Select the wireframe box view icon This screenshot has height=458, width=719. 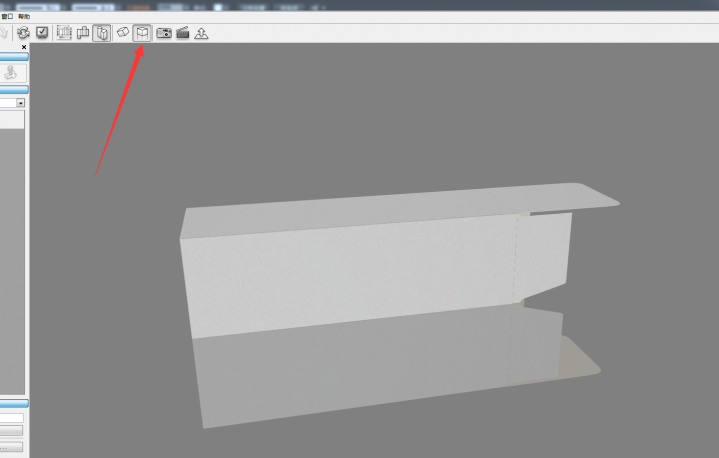(65, 33)
